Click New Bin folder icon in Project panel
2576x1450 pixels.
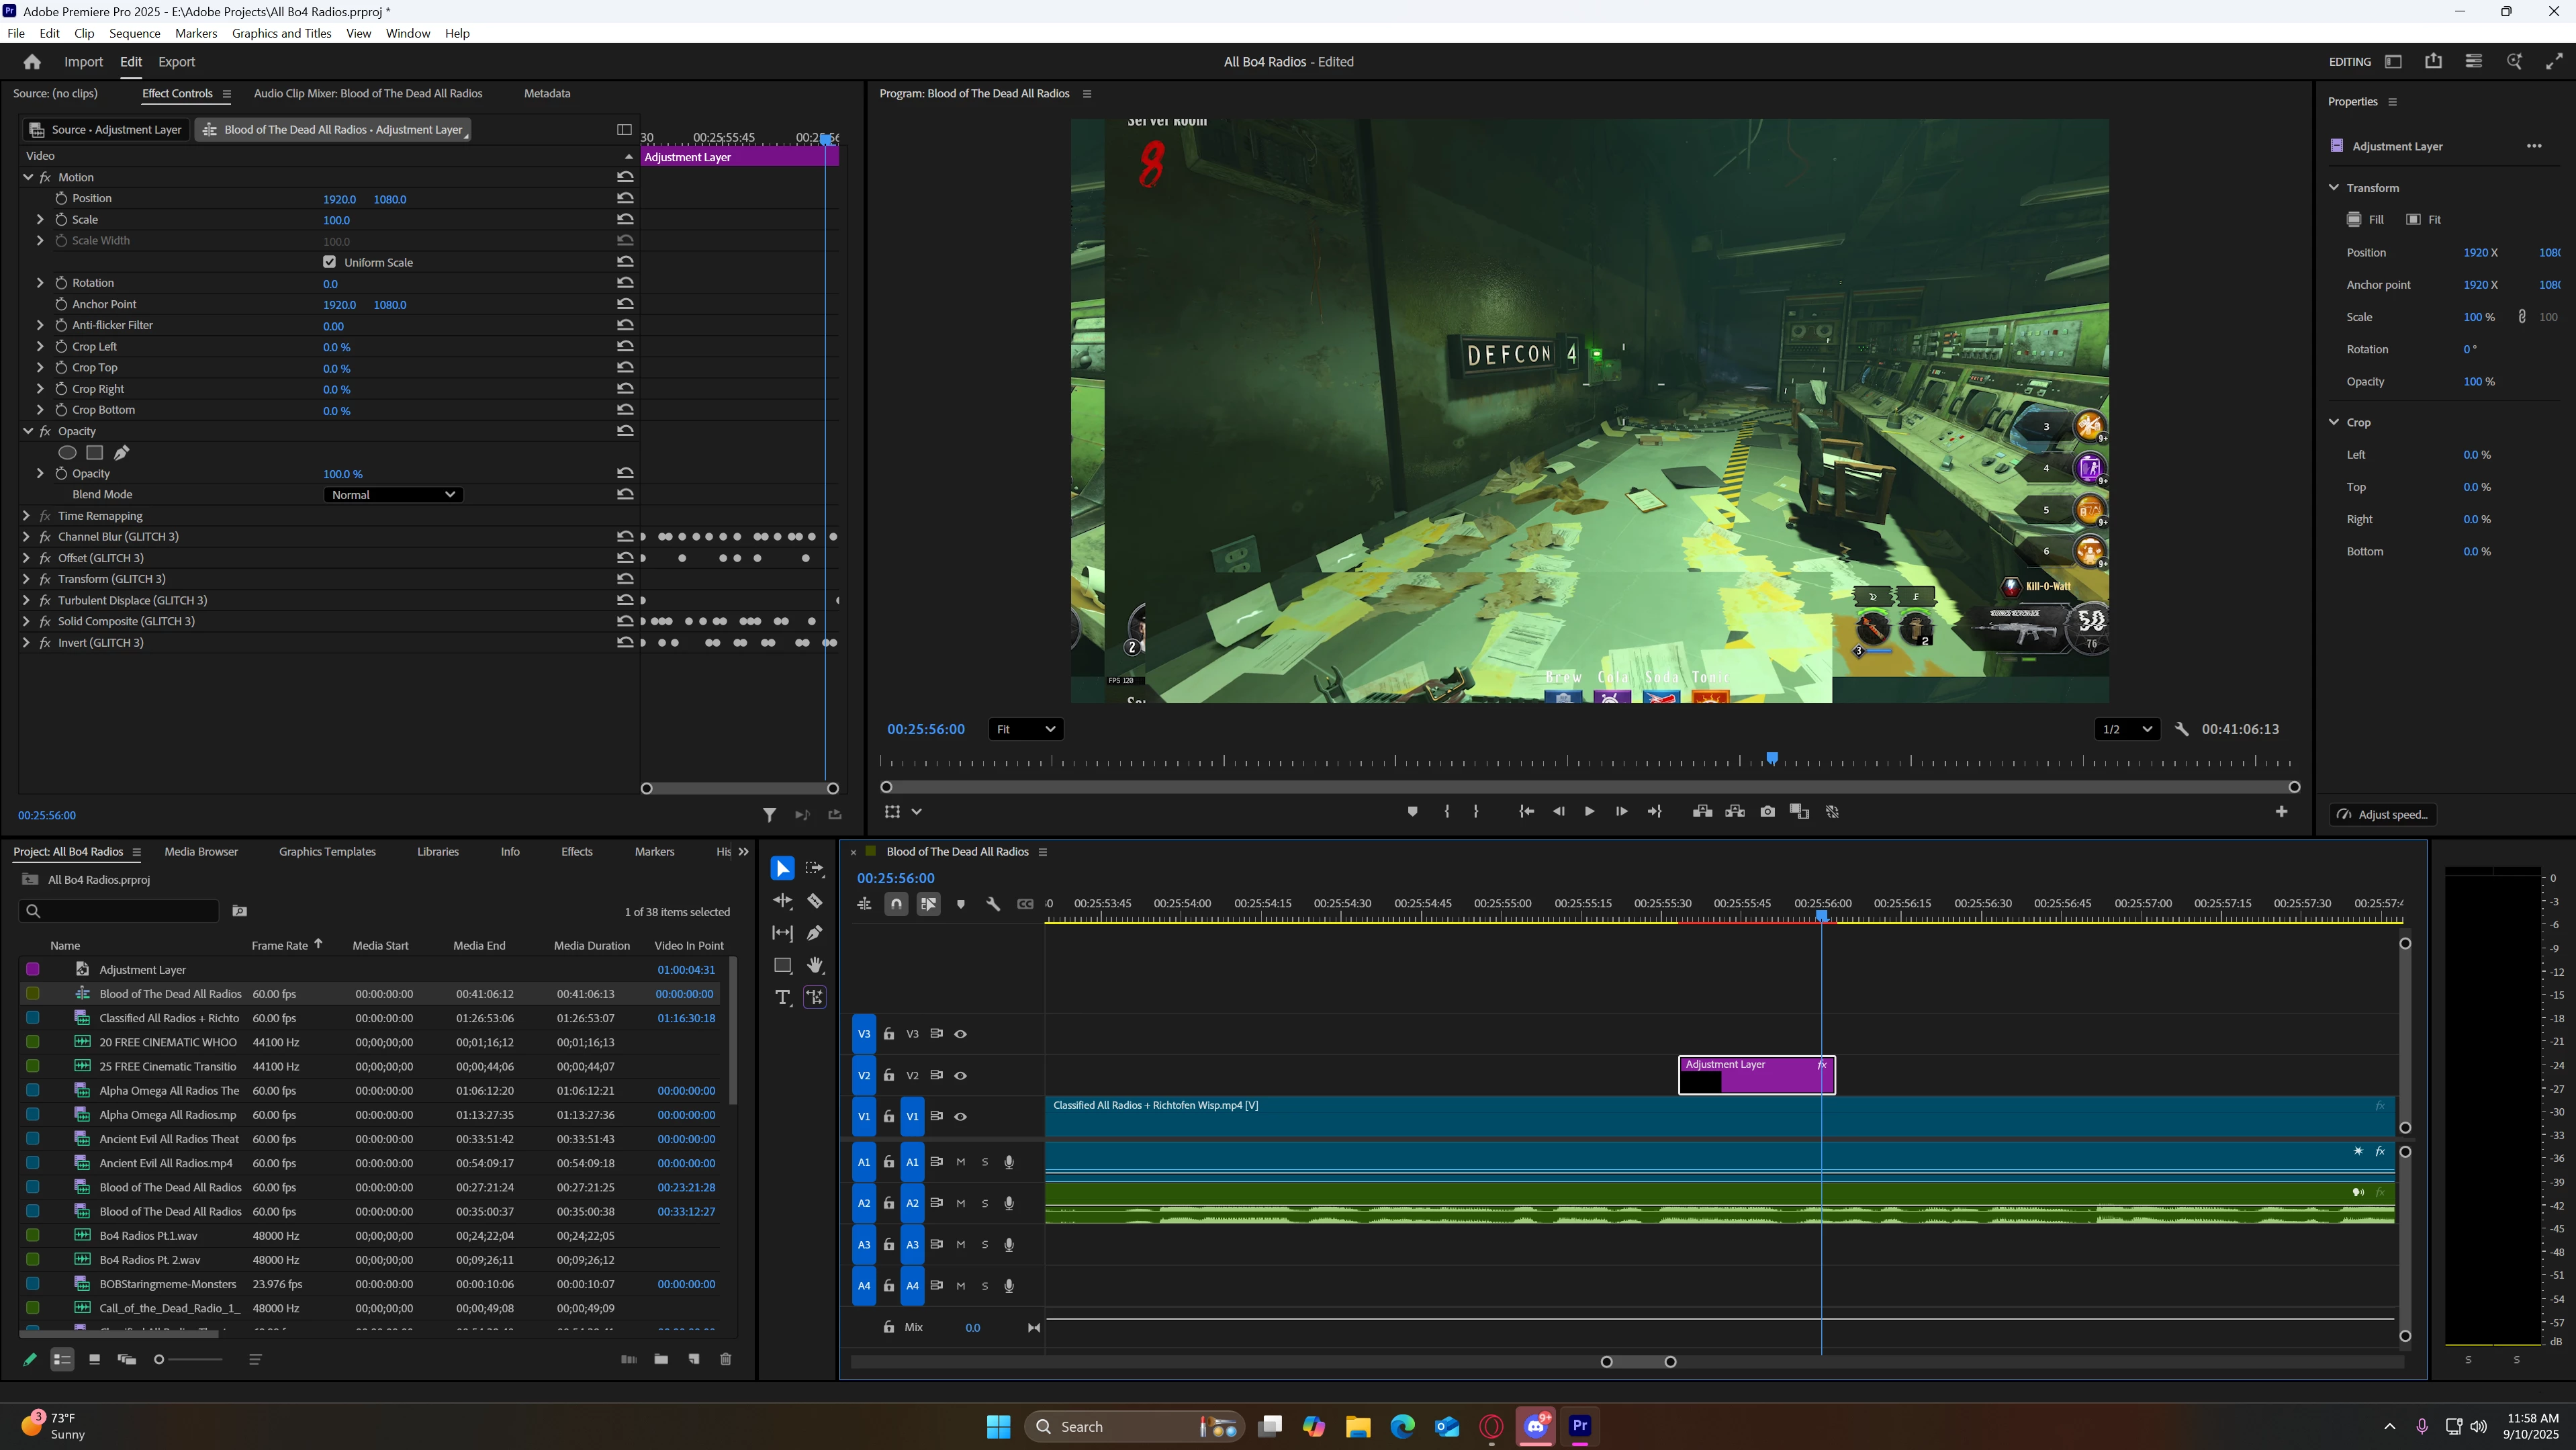click(x=661, y=1359)
